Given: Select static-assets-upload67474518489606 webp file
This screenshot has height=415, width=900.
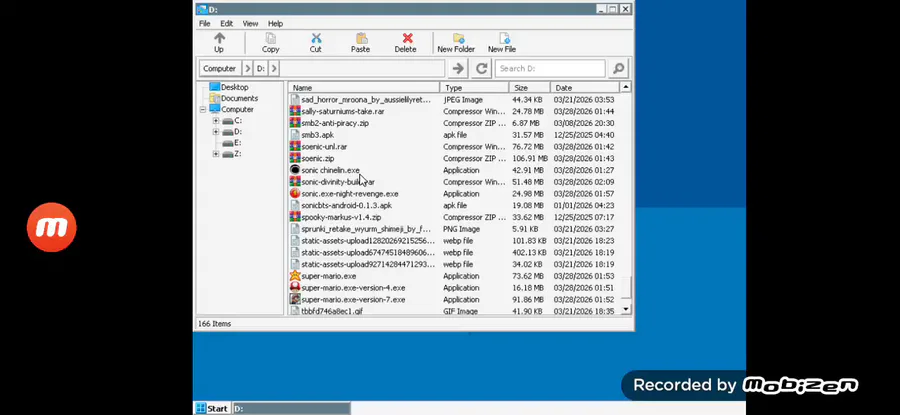Looking at the screenshot, I should coord(368,253).
